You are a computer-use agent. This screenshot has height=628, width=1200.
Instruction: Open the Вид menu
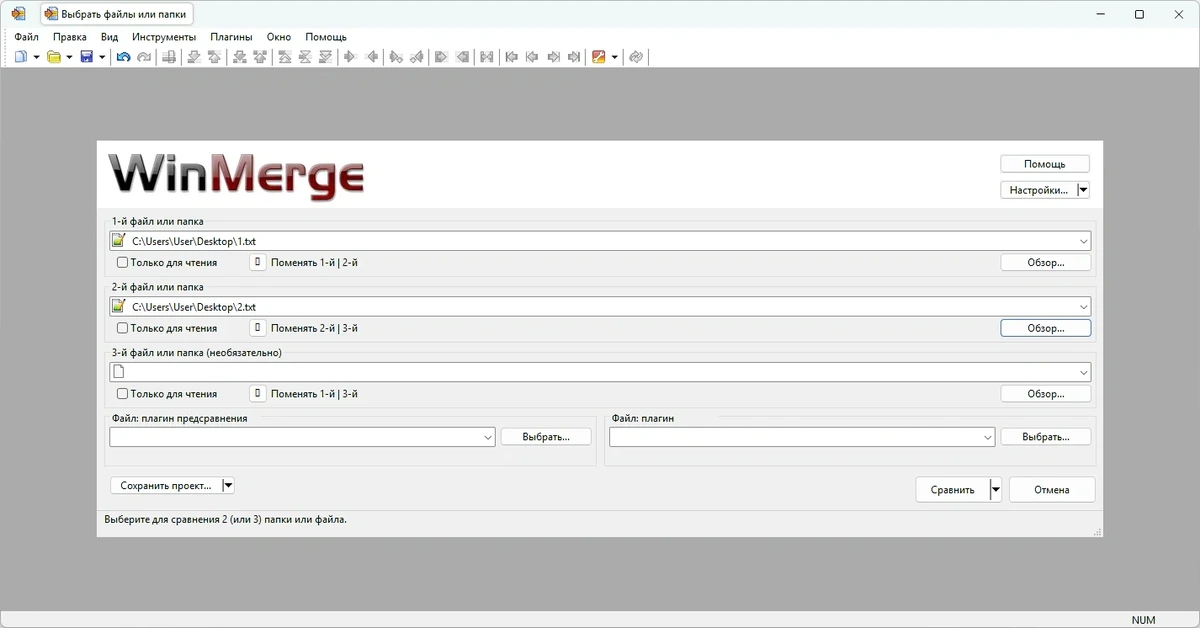pos(109,37)
